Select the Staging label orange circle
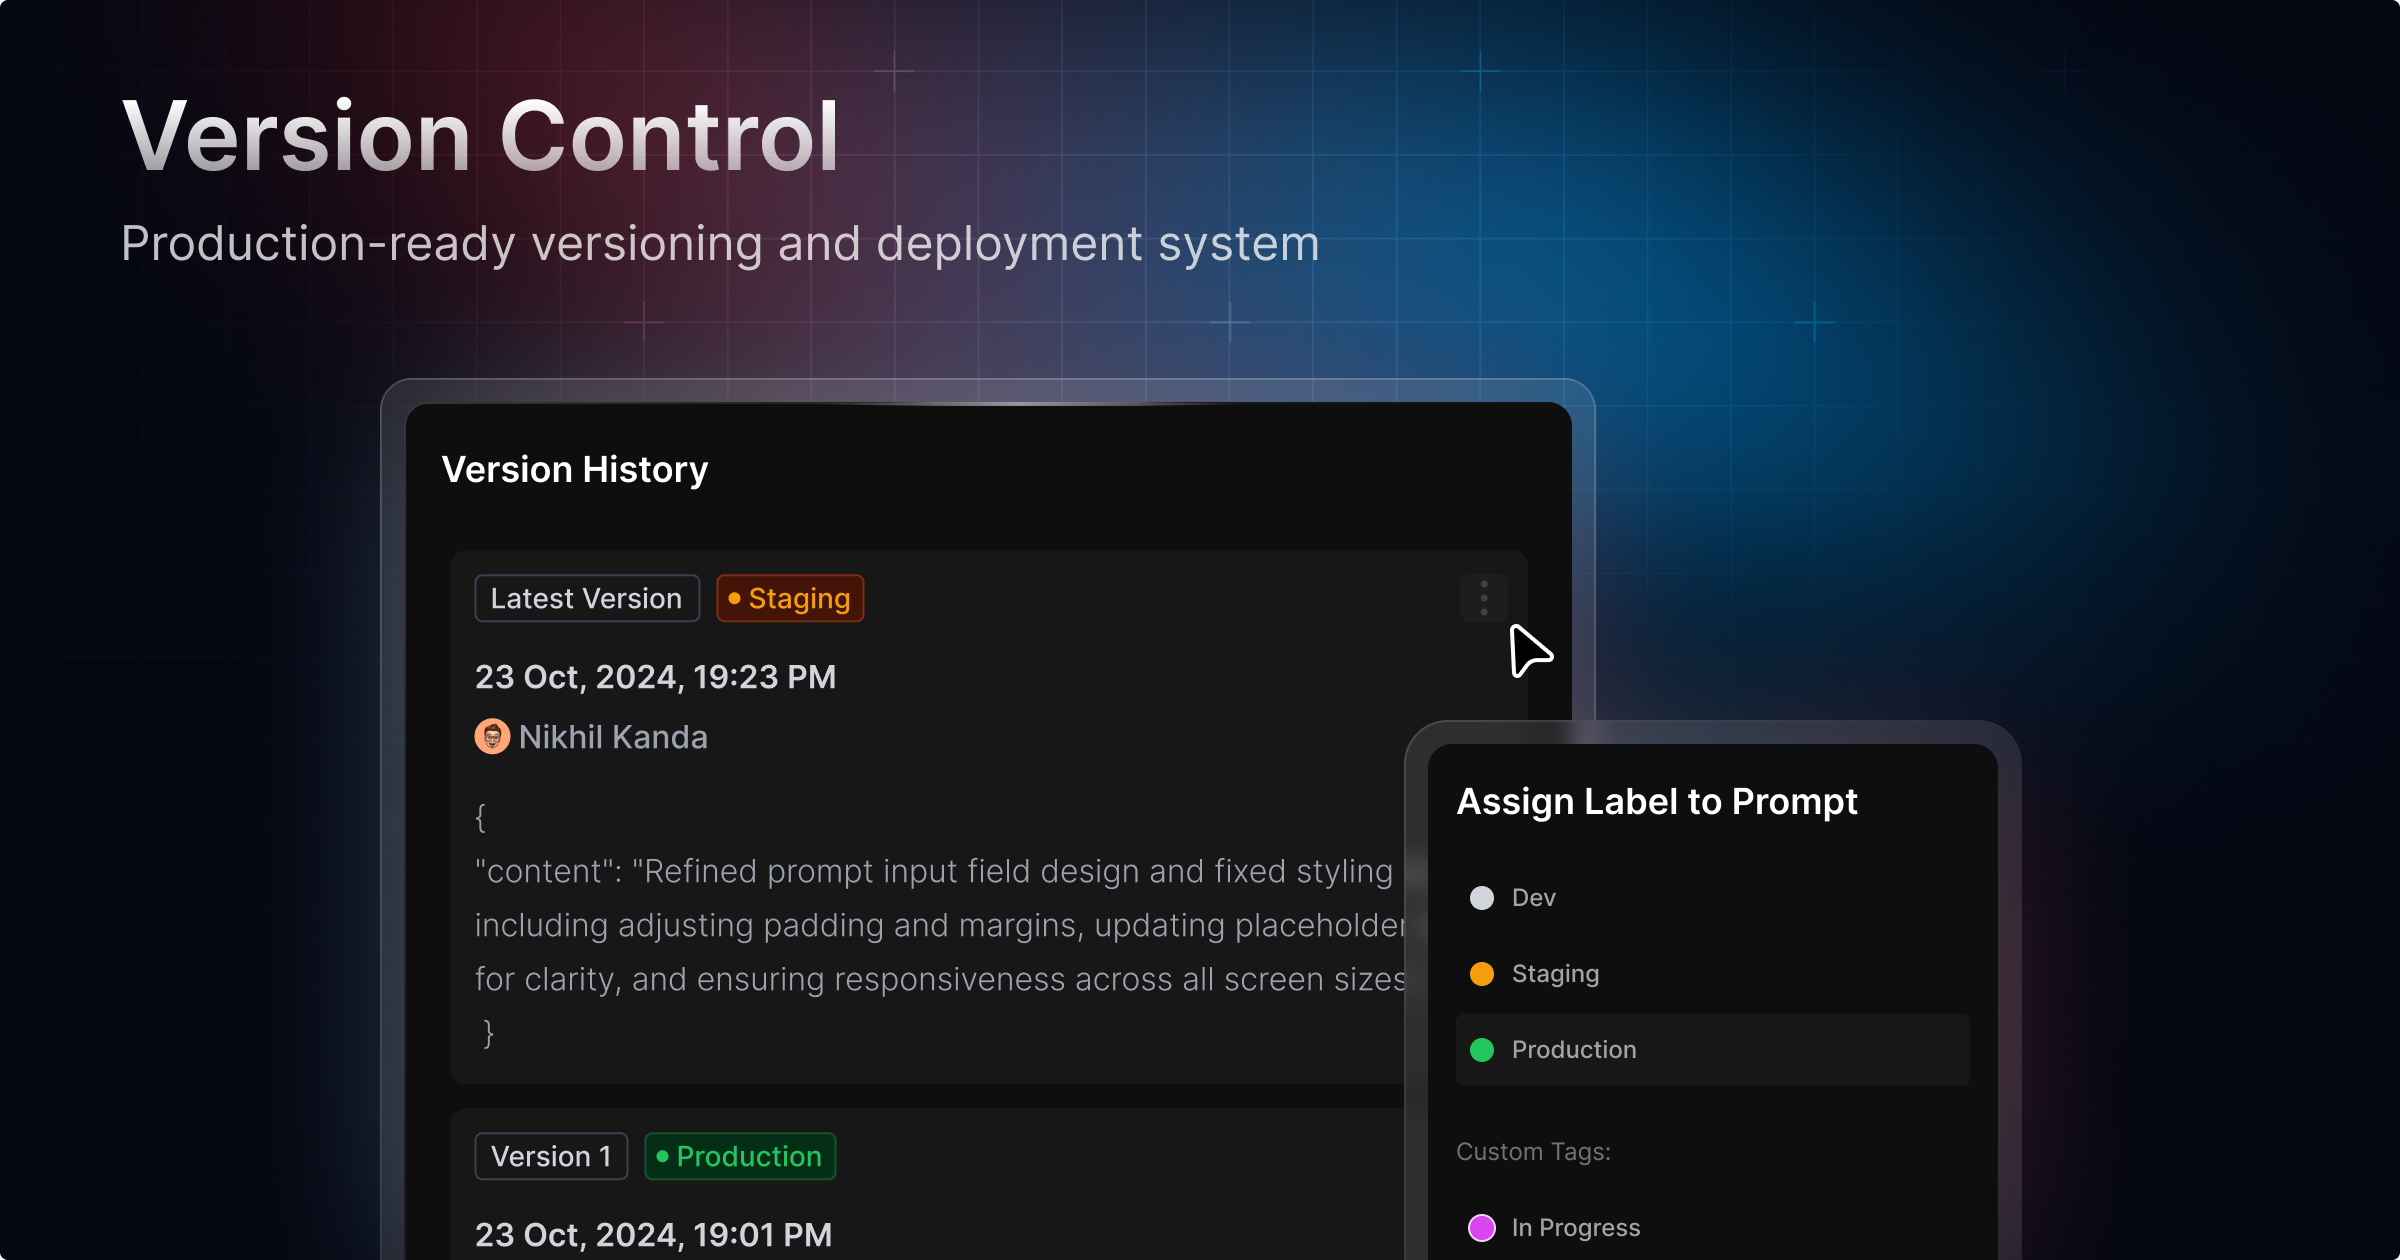Viewport: 2400px width, 1260px height. pyautogui.click(x=1482, y=974)
